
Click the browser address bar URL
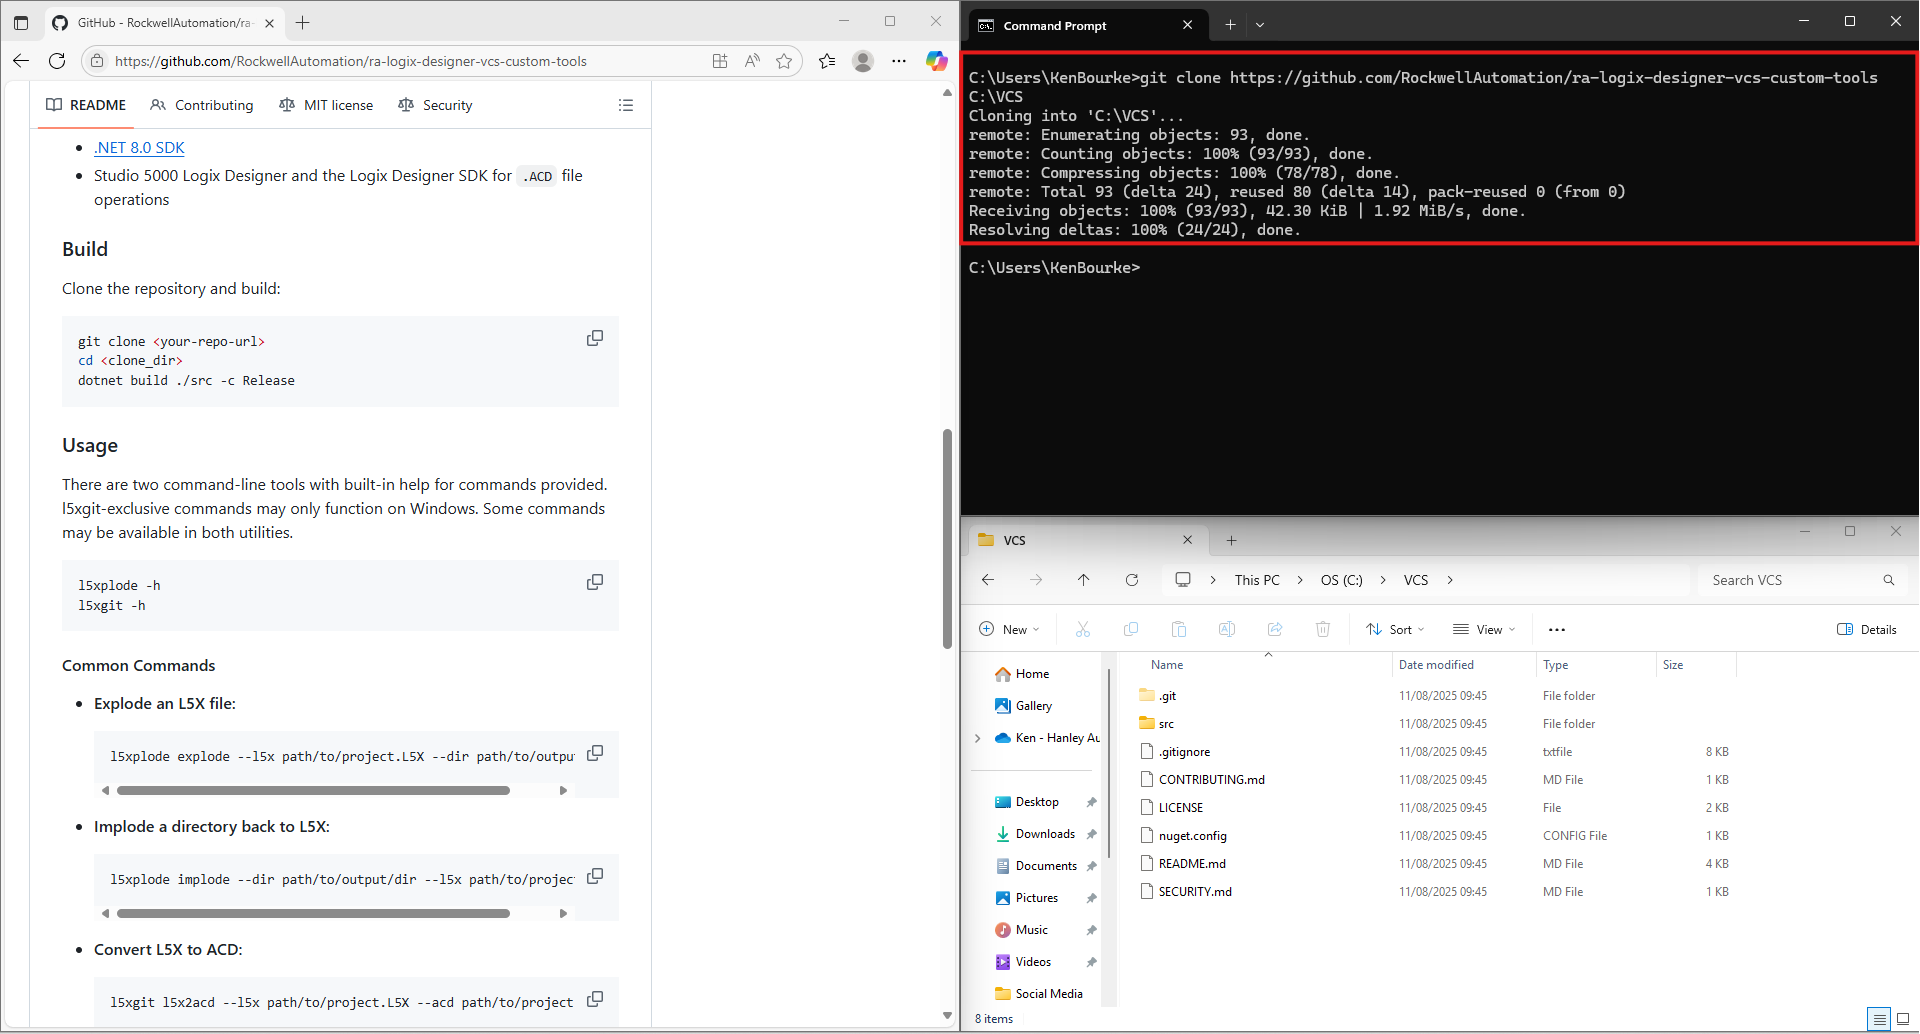(350, 61)
